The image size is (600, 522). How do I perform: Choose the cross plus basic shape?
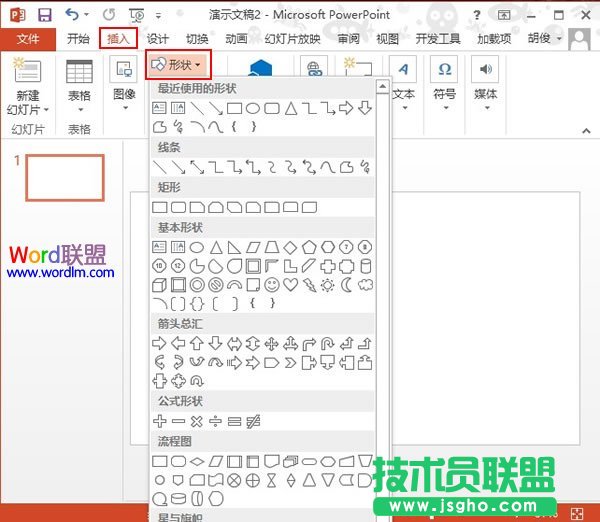(x=328, y=266)
